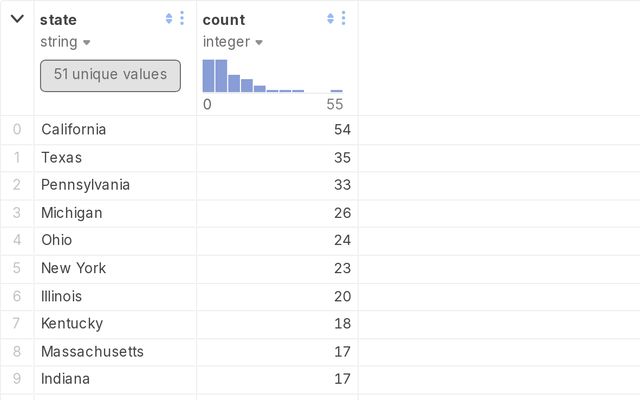Click the Massachusetts state cell
640x400 pixels.
pos(93,352)
